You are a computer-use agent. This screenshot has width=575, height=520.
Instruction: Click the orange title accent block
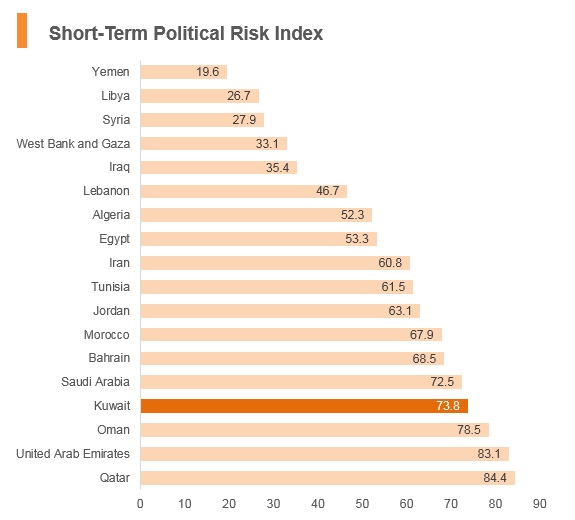click(22, 30)
